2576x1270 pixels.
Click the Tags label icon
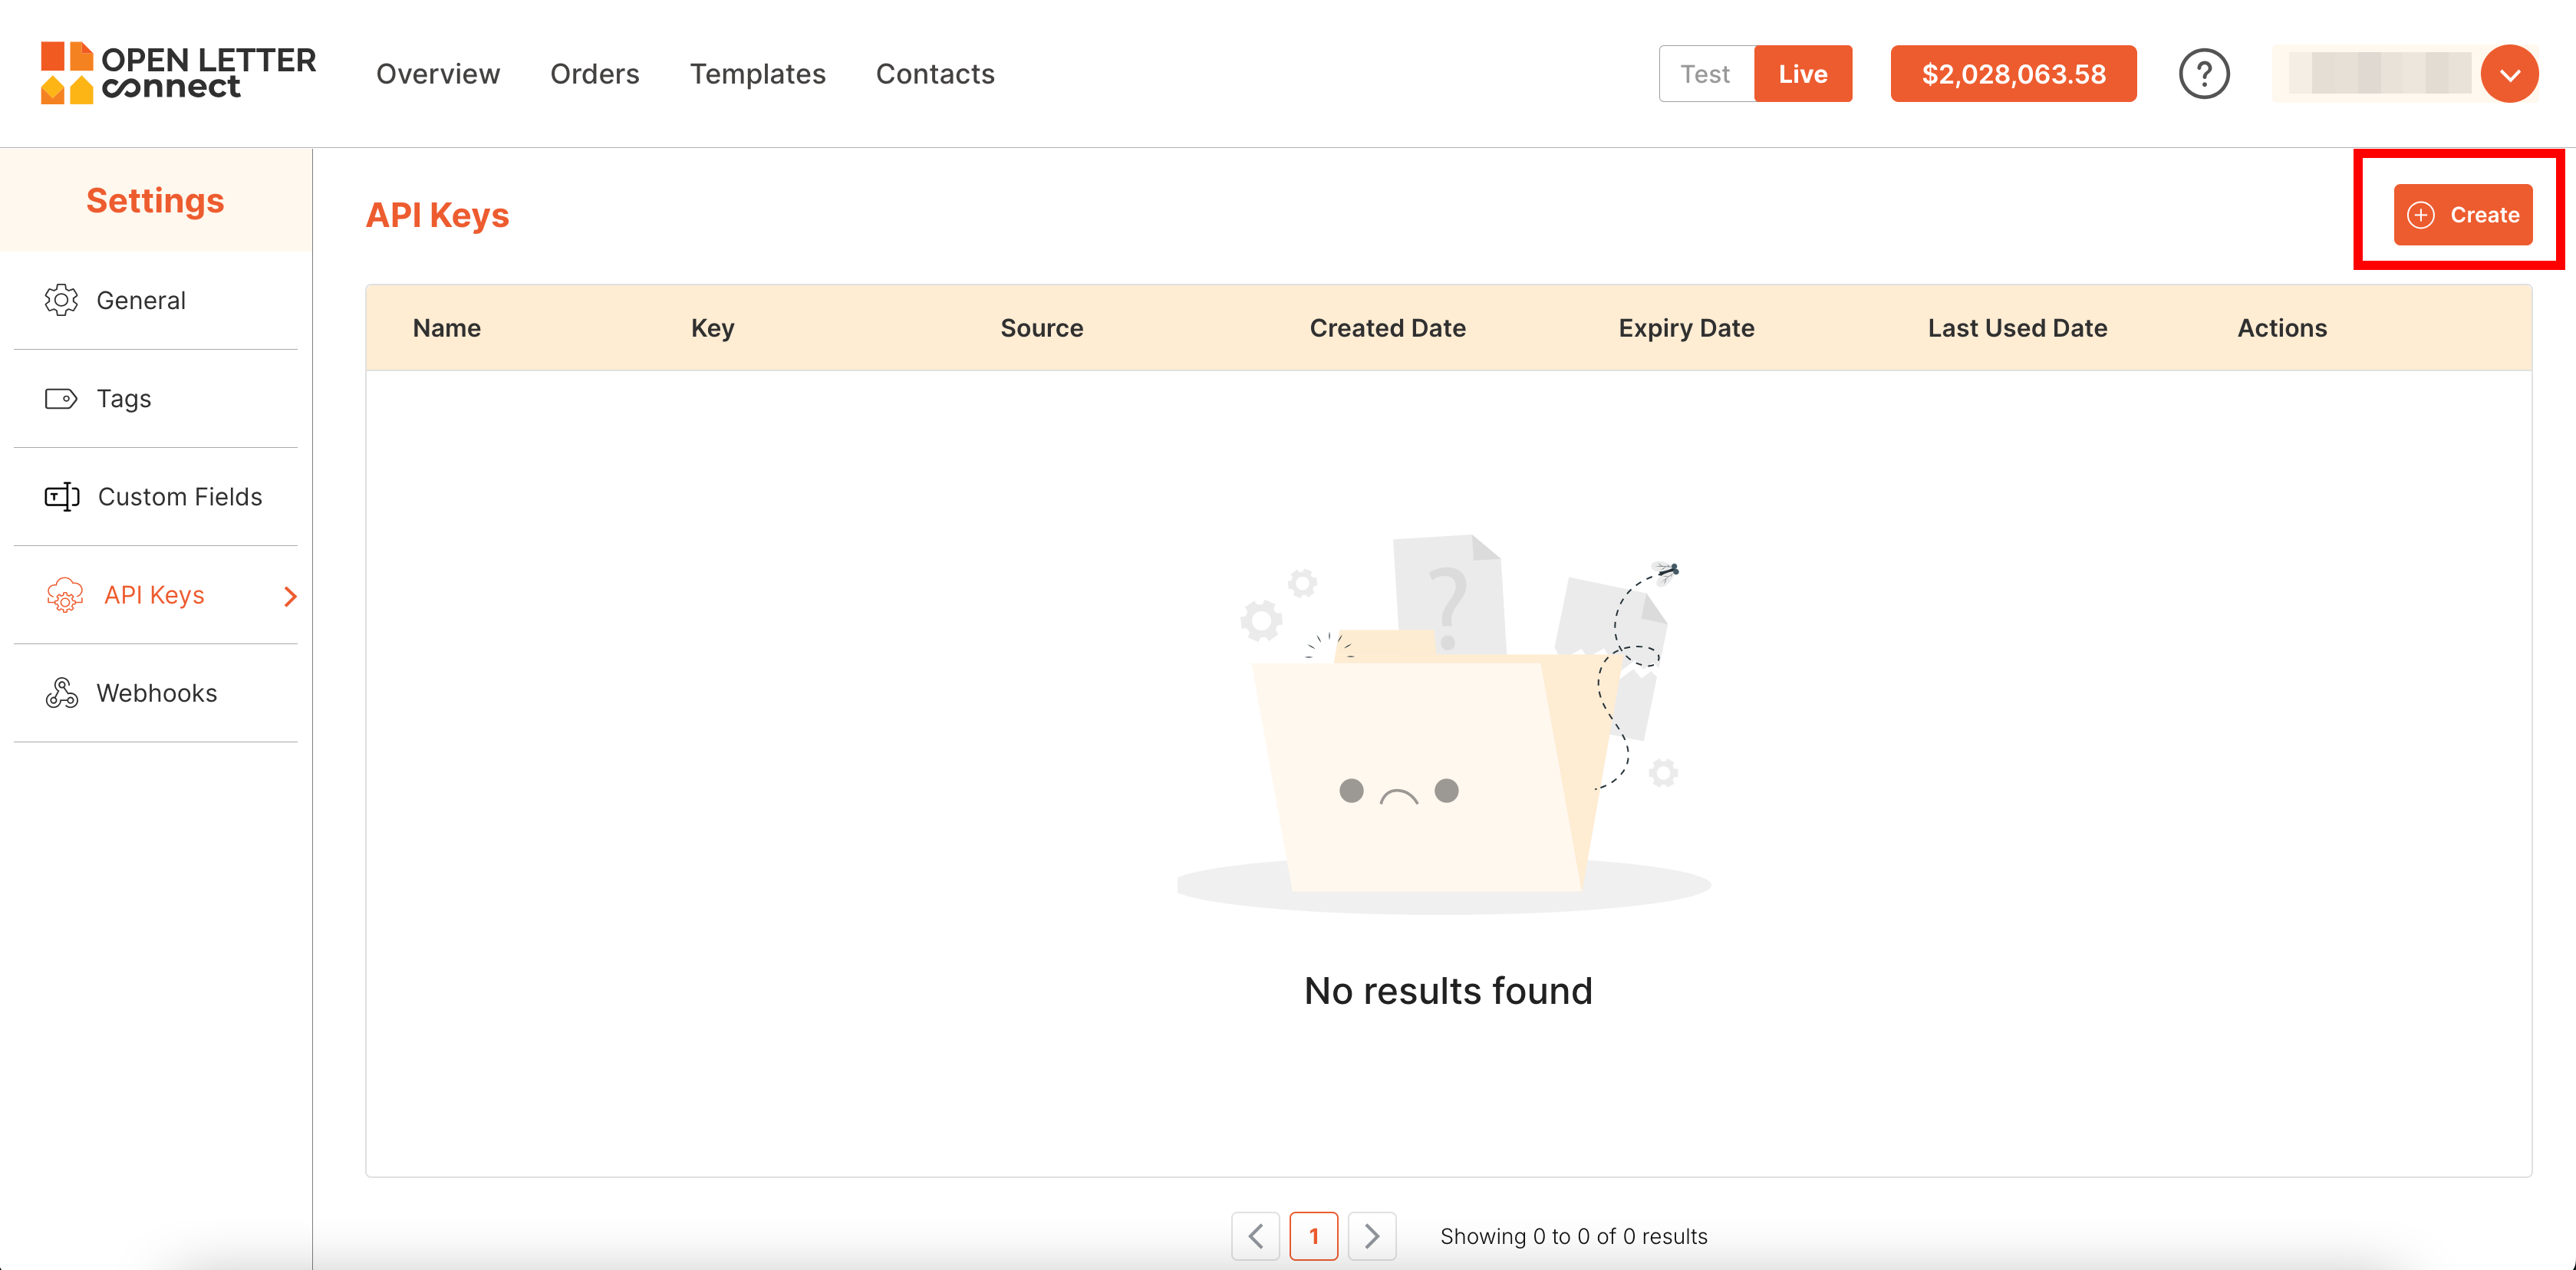tap(61, 399)
